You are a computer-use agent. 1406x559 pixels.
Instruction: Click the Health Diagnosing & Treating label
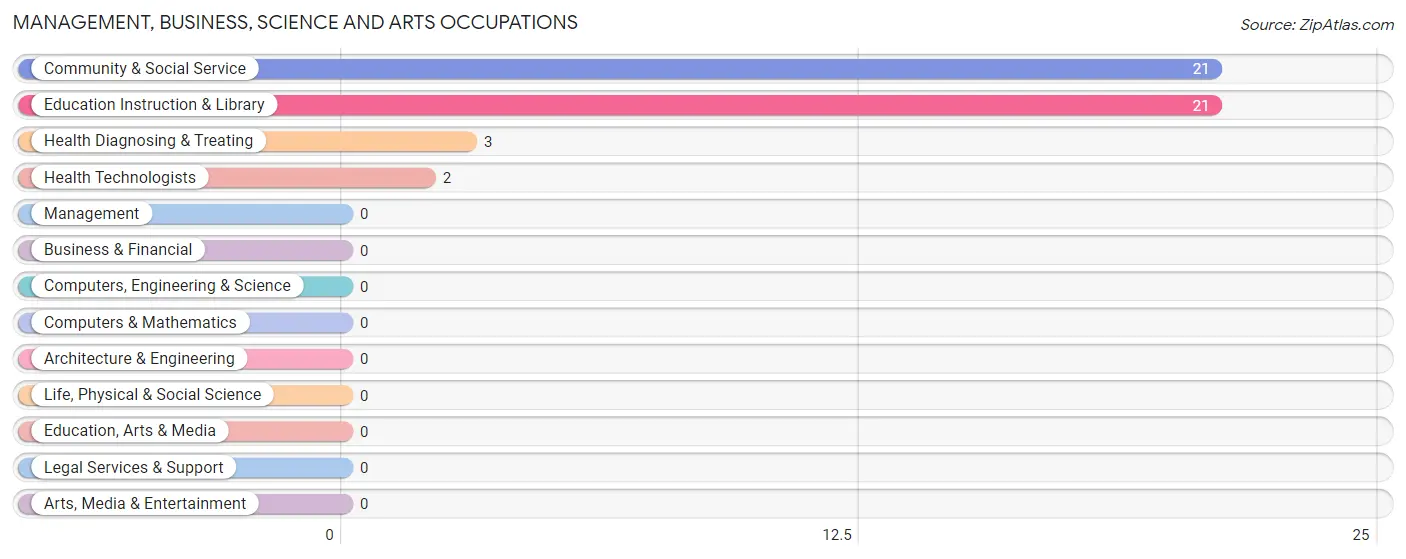[148, 141]
